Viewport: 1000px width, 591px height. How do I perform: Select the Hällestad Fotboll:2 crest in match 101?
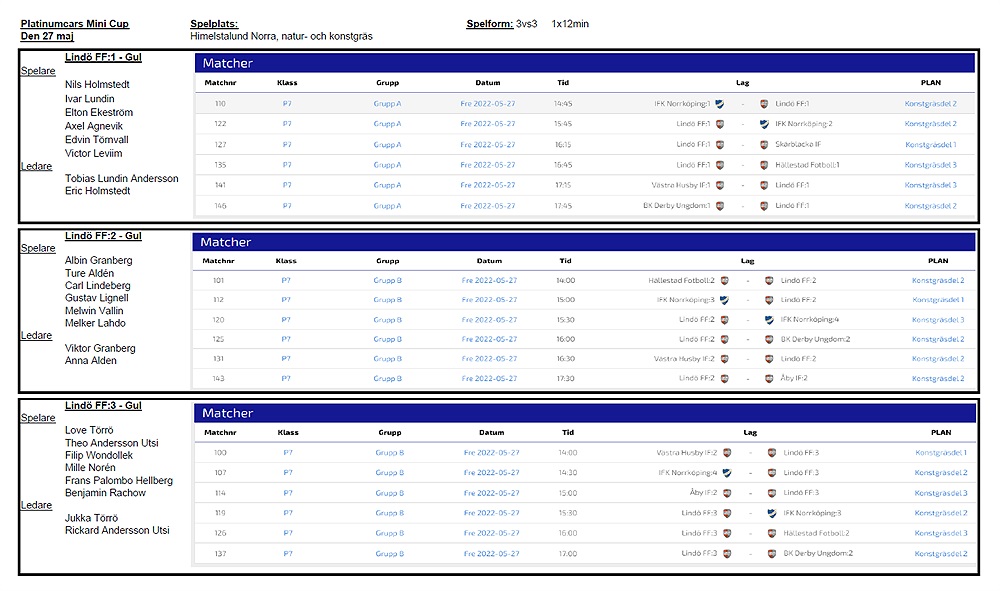724,281
